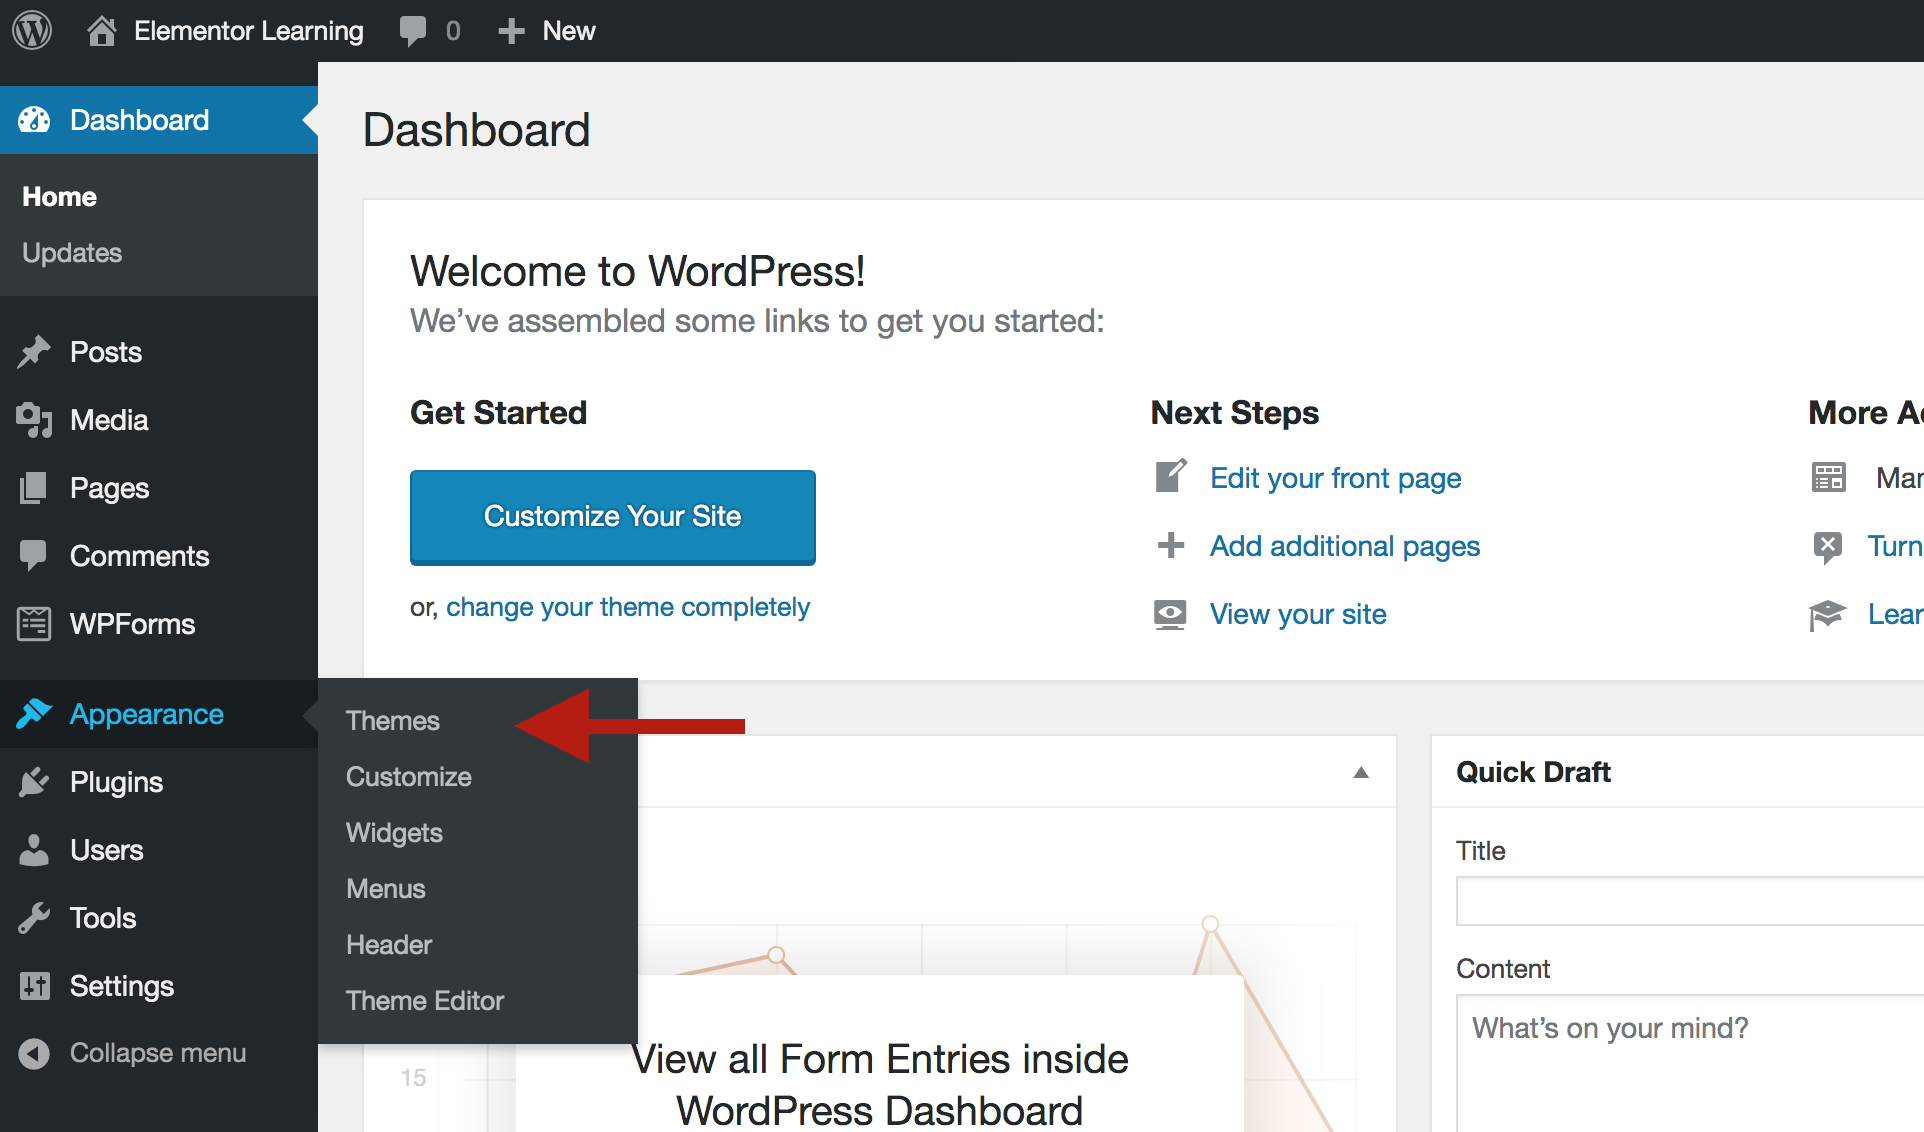Screen dimensions: 1924x1132
Task: Click the WordPress logo icon
Action: pos(32,30)
